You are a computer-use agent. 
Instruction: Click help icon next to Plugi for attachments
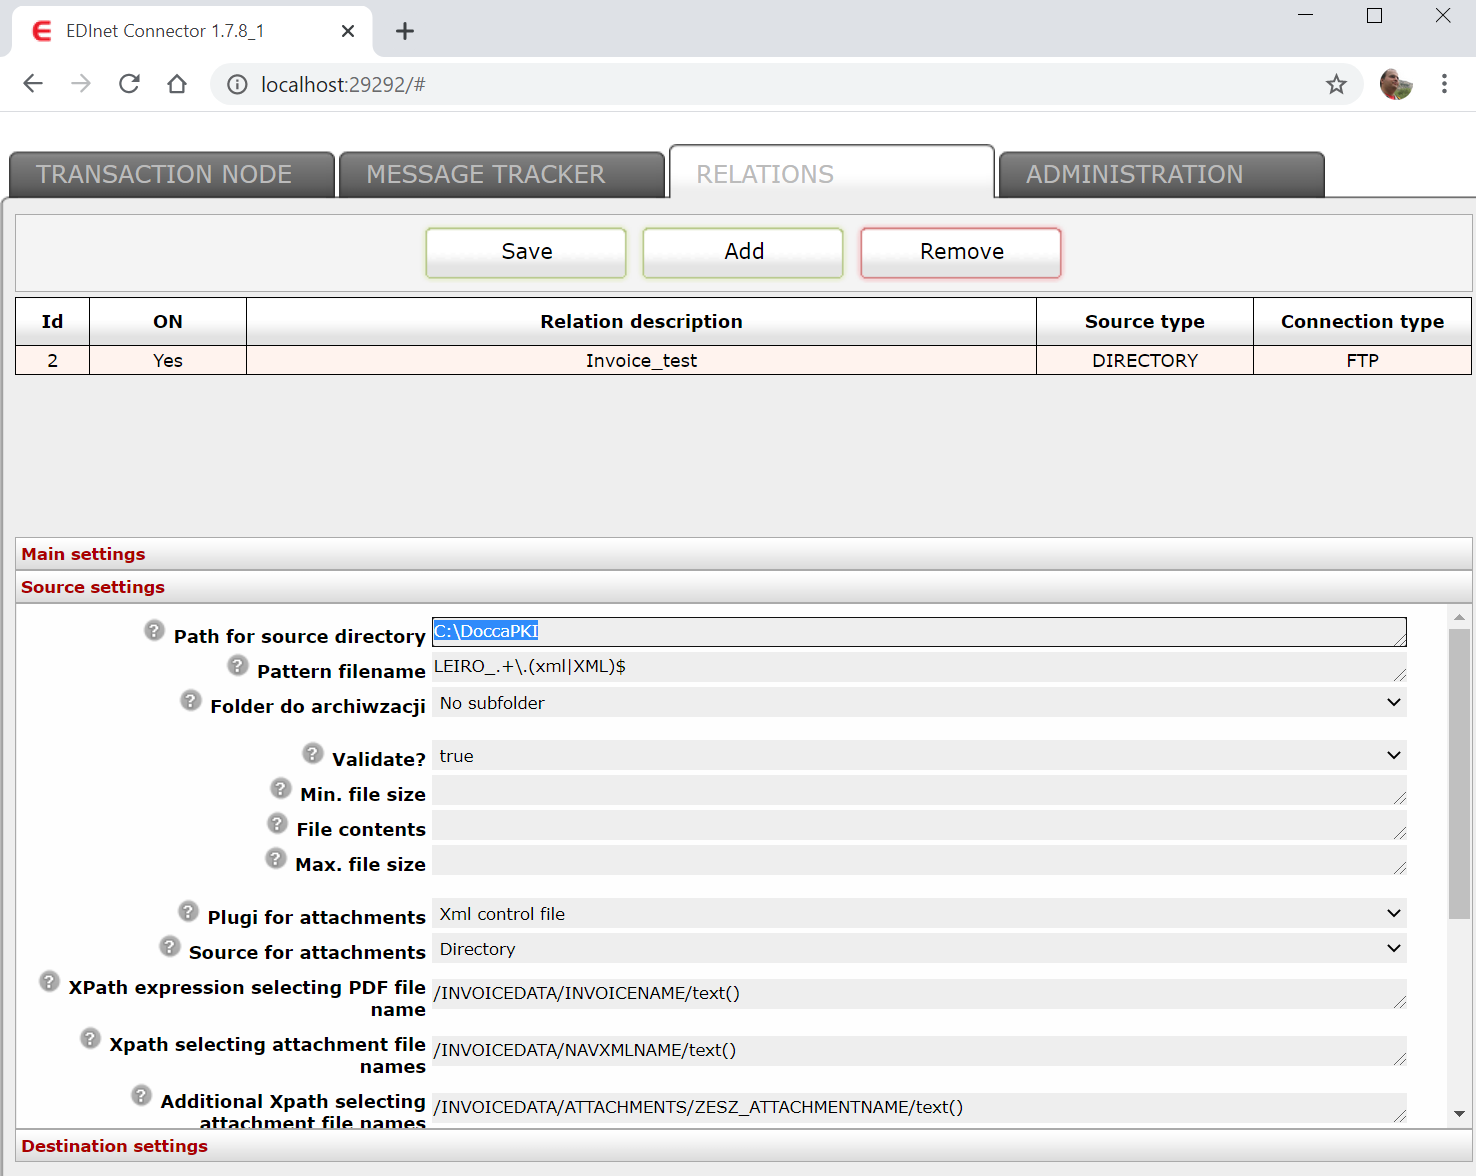pyautogui.click(x=188, y=911)
